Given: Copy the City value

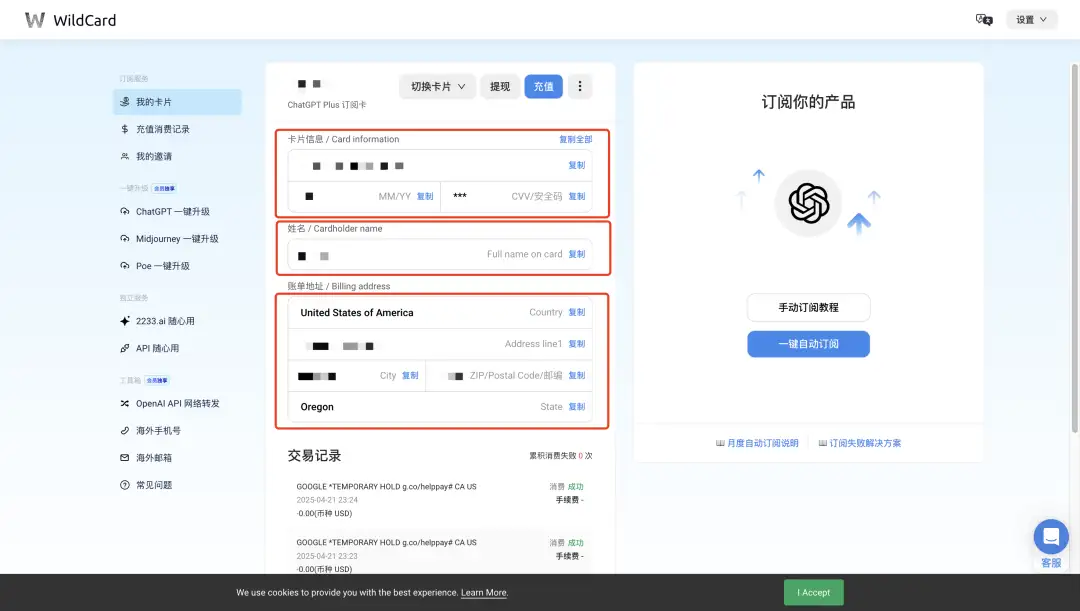Looking at the screenshot, I should coord(410,375).
